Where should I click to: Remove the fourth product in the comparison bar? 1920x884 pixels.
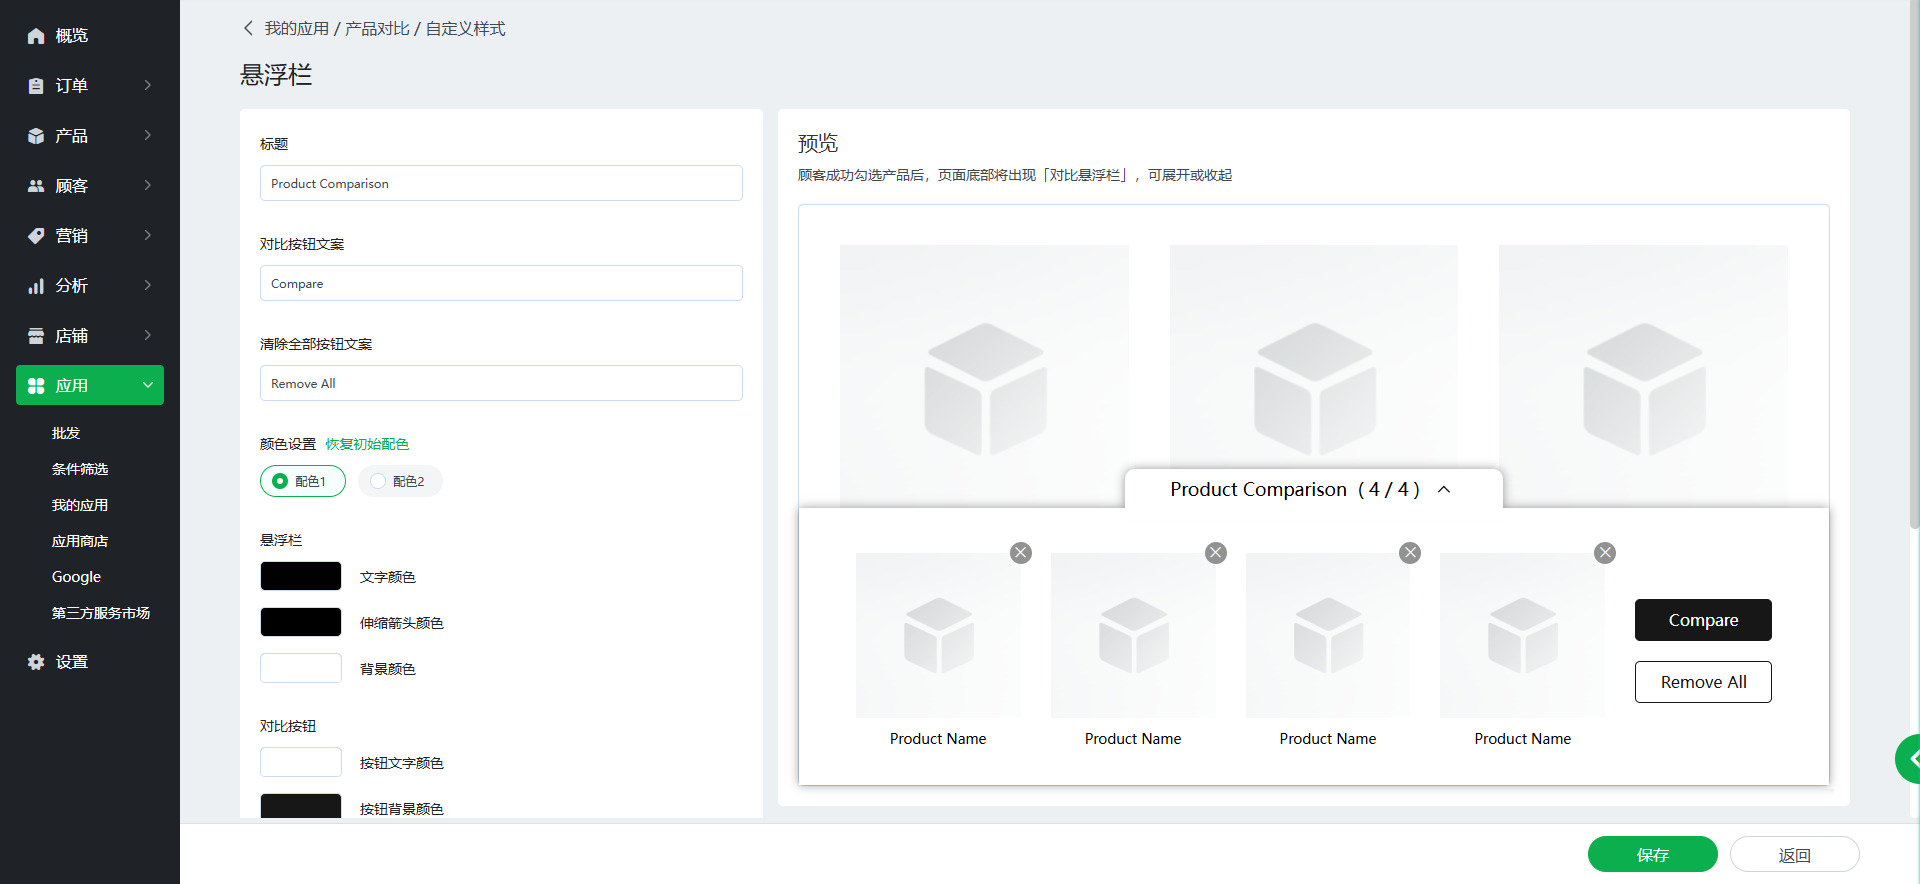pyautogui.click(x=1604, y=553)
